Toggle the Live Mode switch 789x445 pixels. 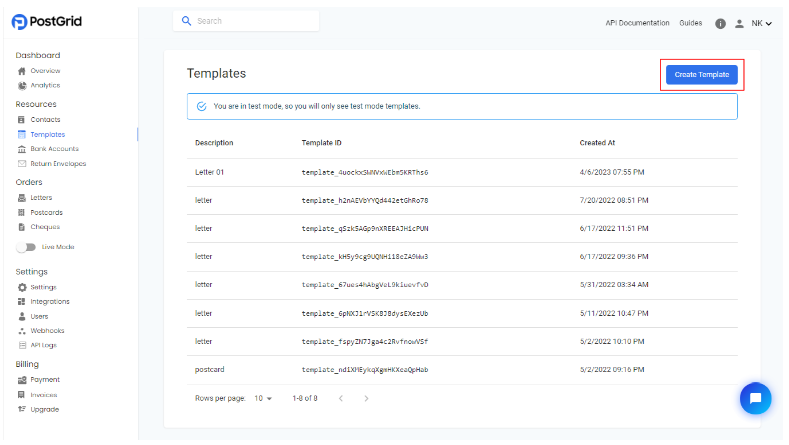(x=26, y=247)
